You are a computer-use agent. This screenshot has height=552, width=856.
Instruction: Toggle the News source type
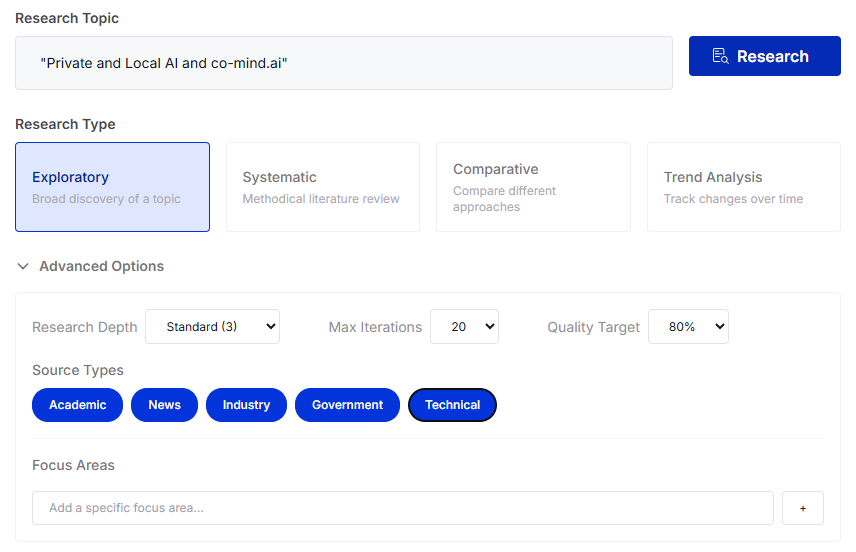click(x=164, y=405)
